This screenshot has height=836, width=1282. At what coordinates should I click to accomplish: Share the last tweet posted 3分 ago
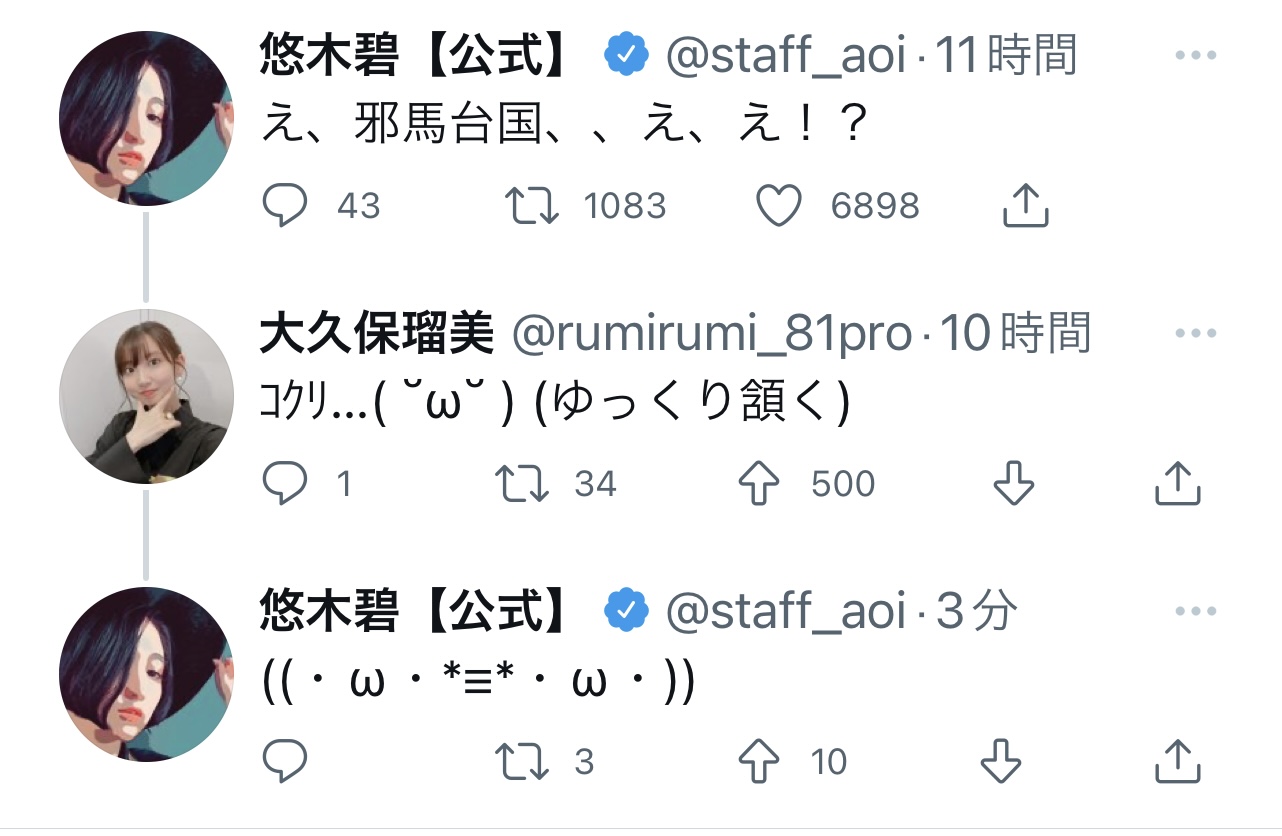pos(1177,763)
